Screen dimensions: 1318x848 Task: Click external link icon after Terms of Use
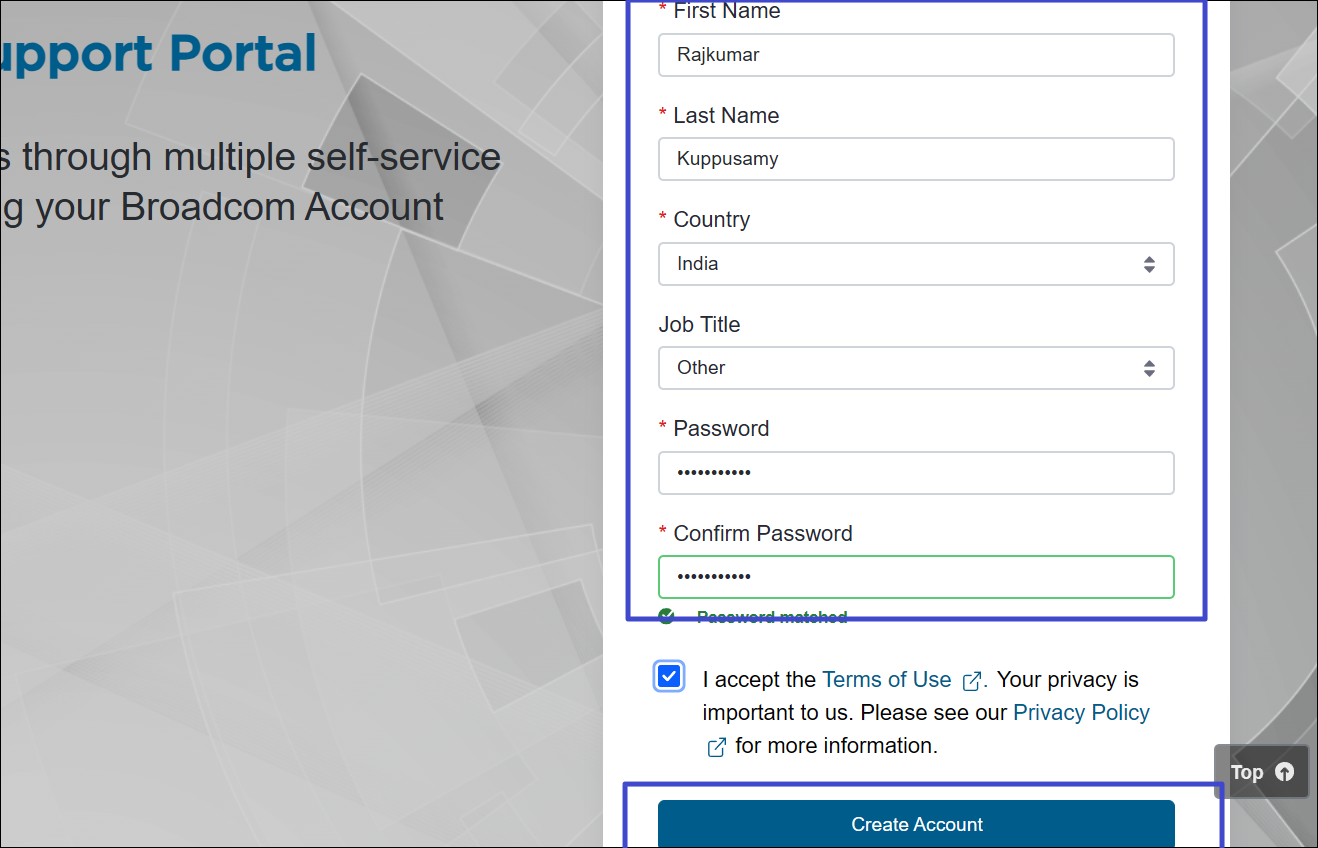[x=972, y=681]
